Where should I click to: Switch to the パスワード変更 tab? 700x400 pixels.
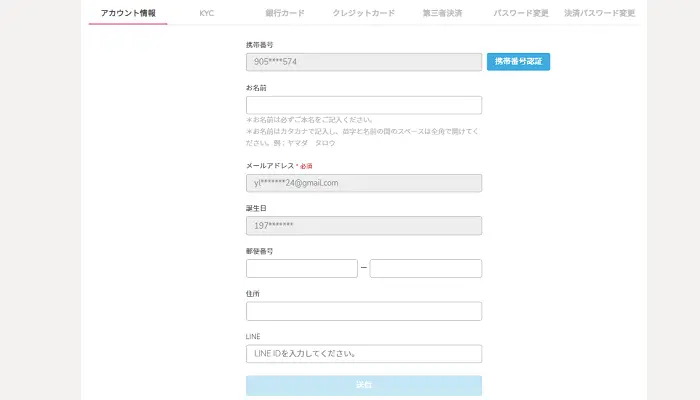pos(520,13)
